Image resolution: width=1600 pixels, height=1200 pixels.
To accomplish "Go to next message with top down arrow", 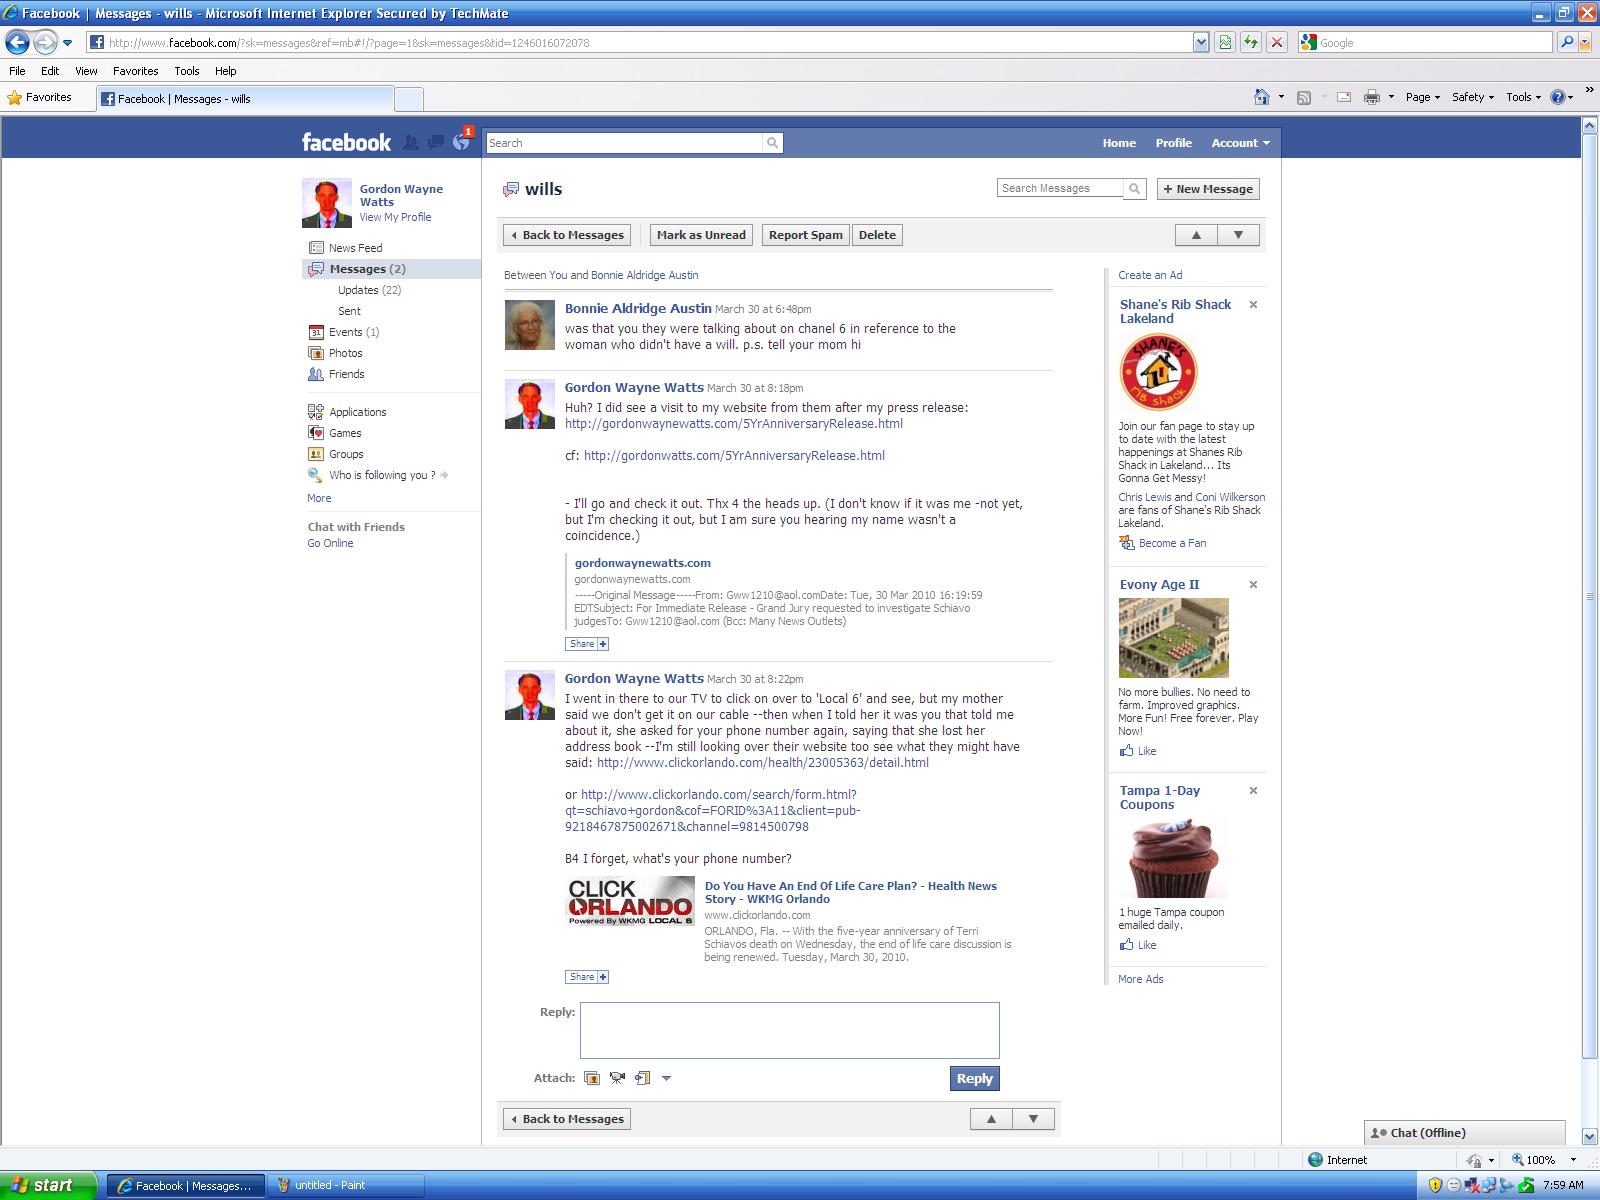I will 1238,235.
